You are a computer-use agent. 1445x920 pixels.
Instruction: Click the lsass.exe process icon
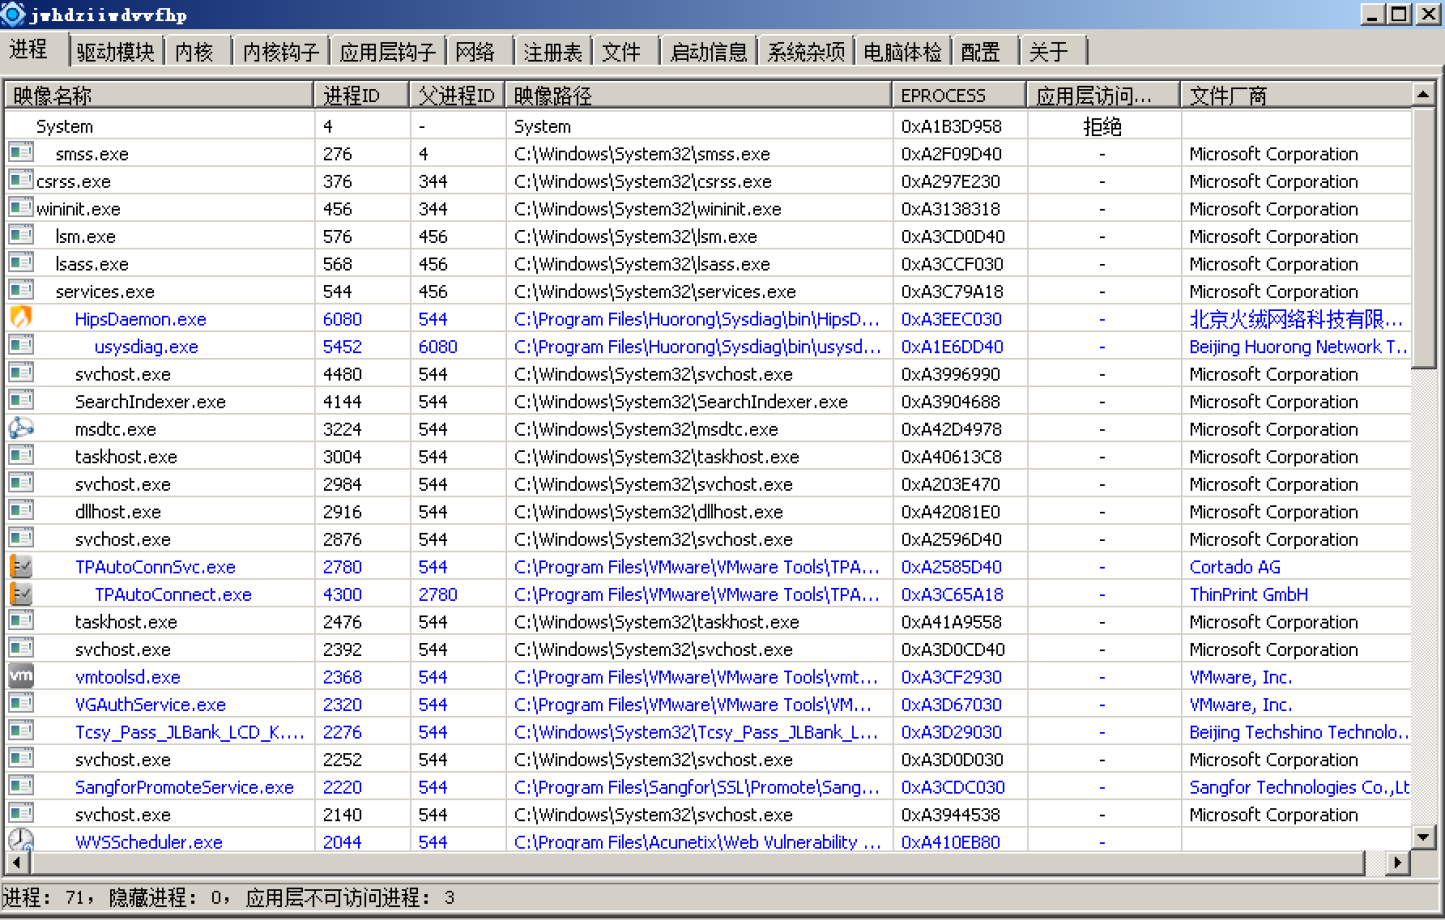pos(21,263)
